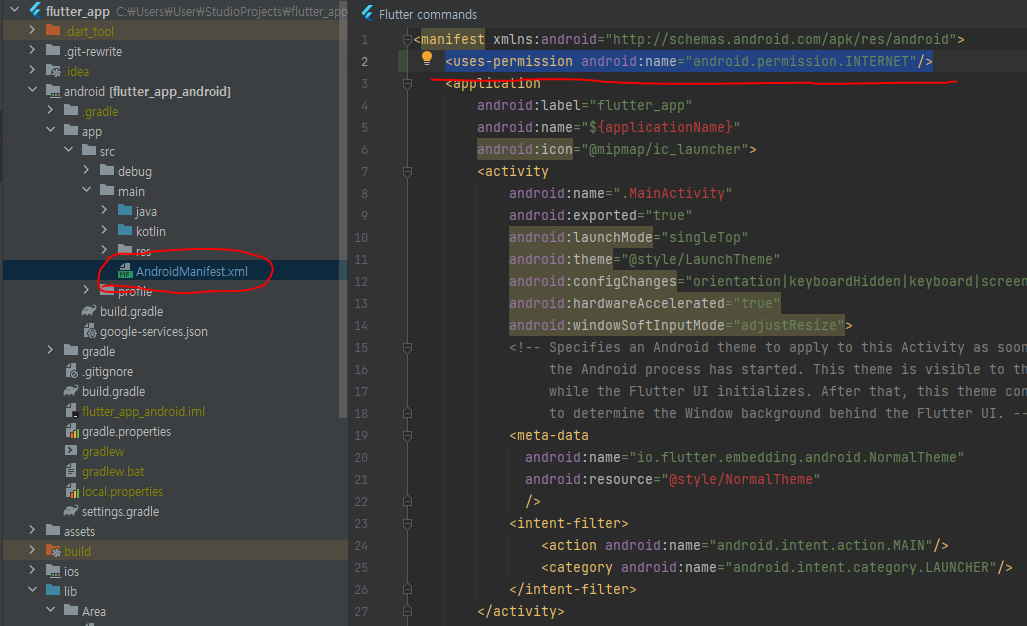Click the kotlin source folder icon
Image resolution: width=1027 pixels, height=626 pixels.
click(125, 230)
